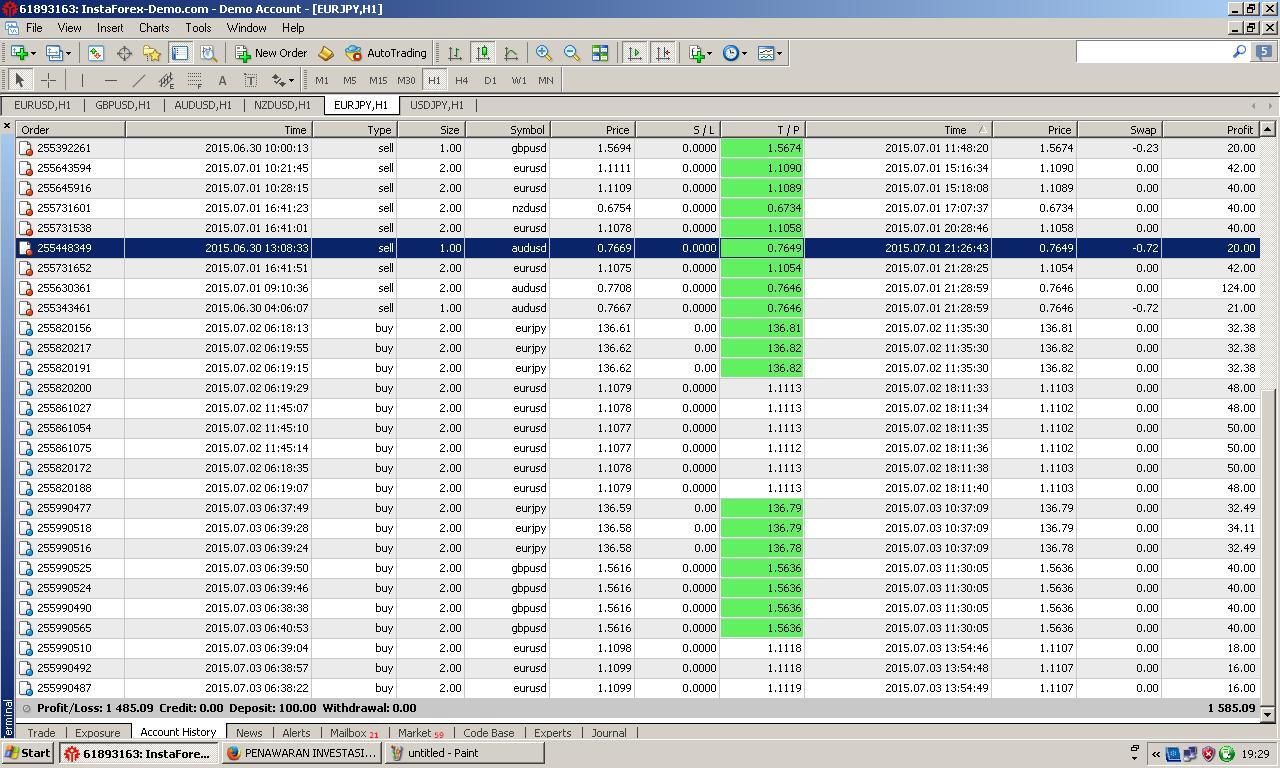1280x768 pixels.
Task: Open the Trade terminal tab
Action: 41,733
